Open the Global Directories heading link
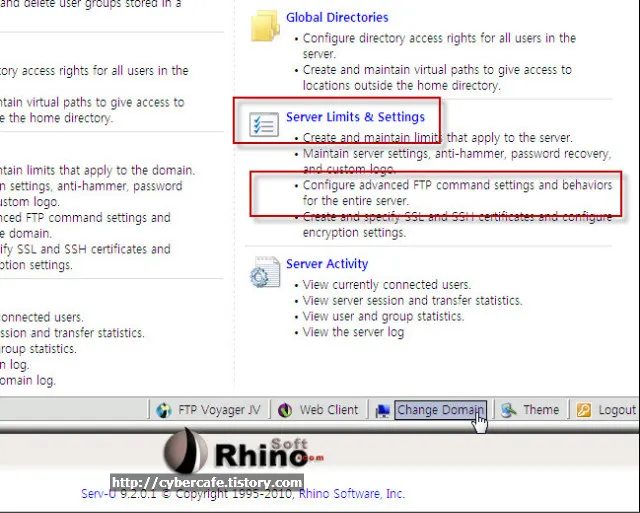The image size is (640, 513). [337, 17]
